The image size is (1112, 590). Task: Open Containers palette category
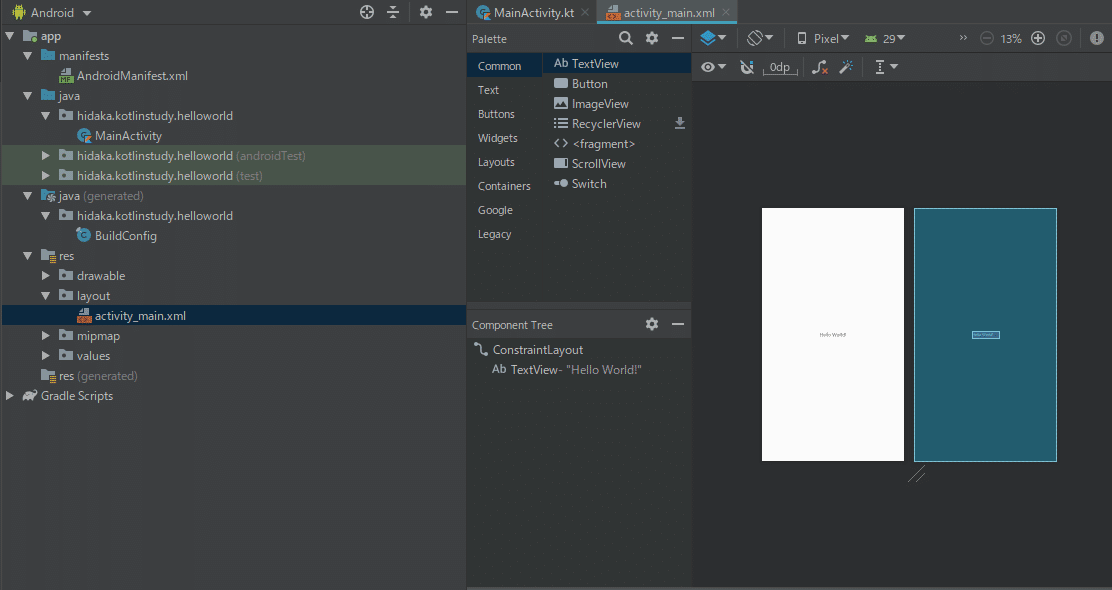504,186
